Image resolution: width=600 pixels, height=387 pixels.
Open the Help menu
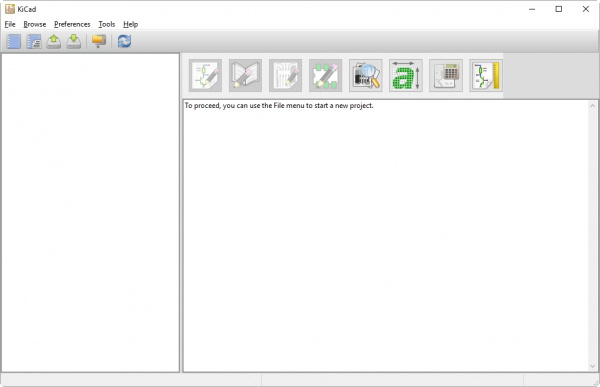pos(130,24)
